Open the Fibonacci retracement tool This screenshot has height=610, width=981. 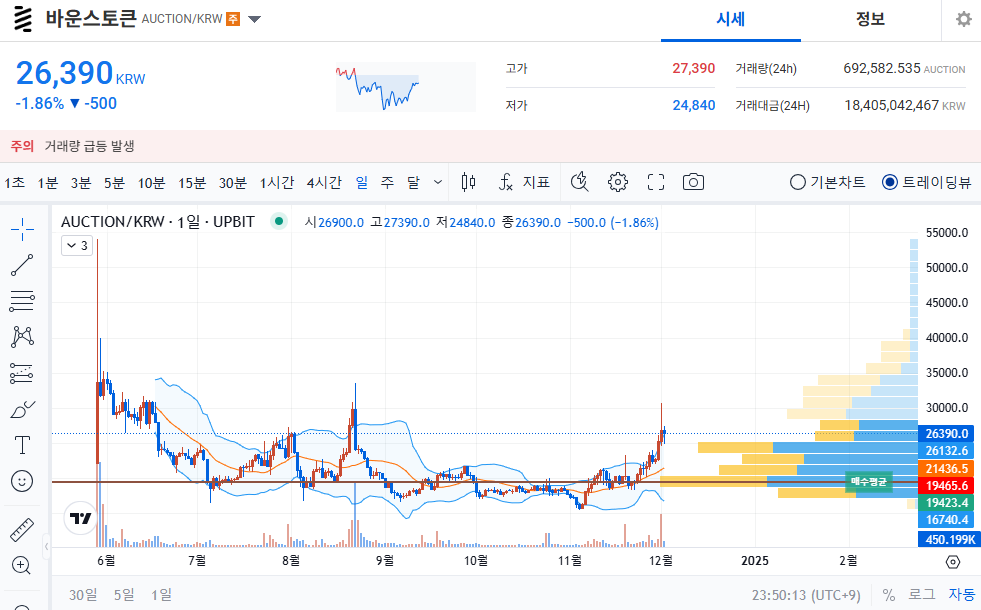coord(22,301)
